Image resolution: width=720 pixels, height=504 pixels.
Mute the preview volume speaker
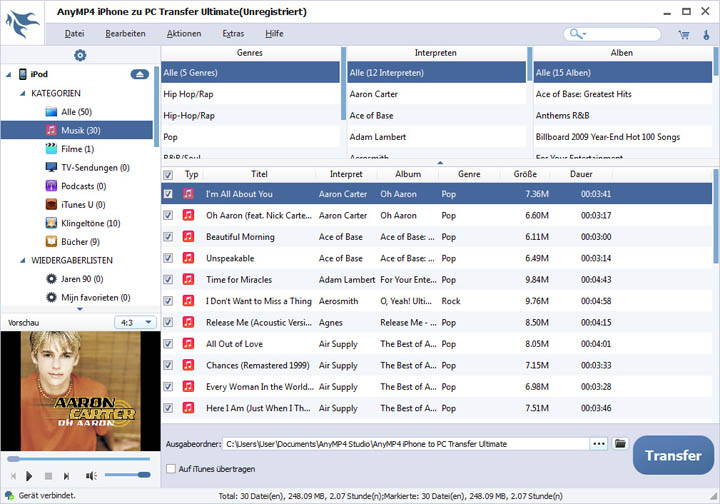click(90, 476)
